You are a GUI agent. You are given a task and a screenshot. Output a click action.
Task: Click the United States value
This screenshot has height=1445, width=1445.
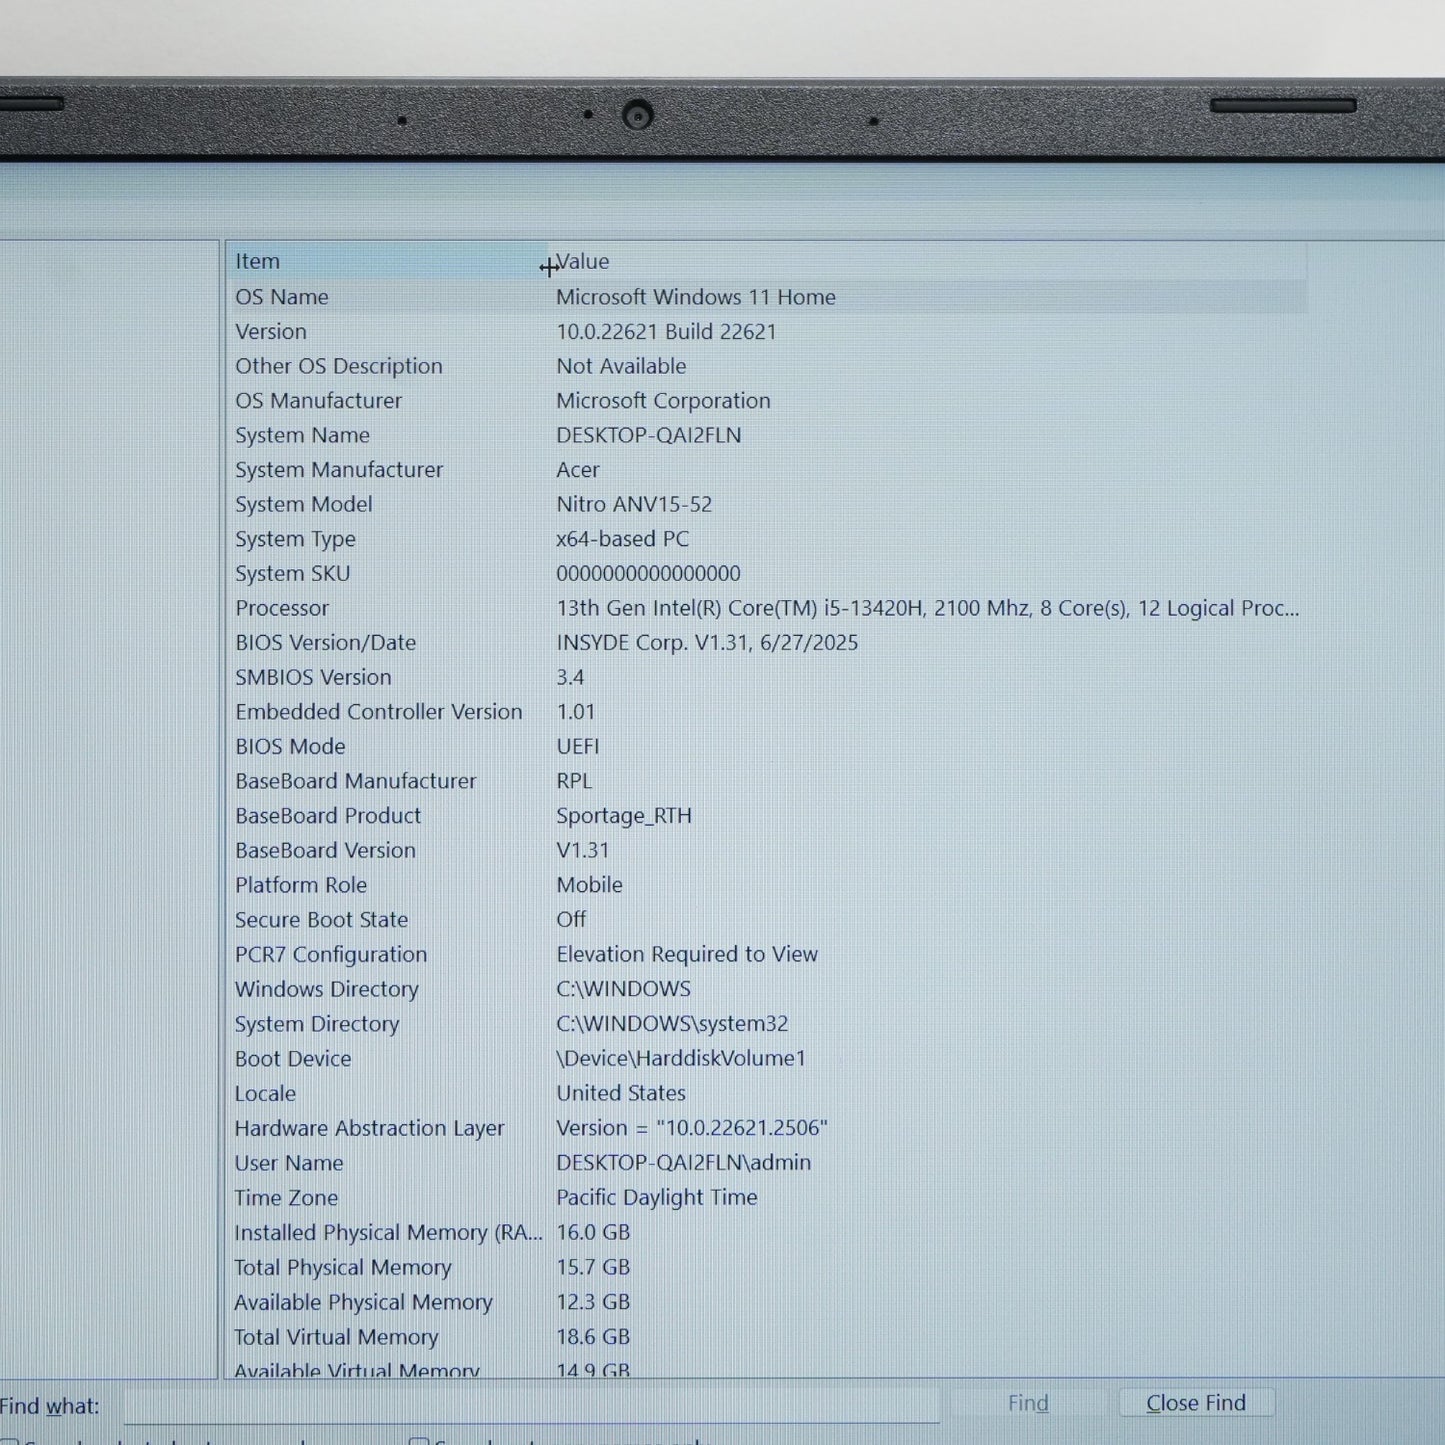point(621,1094)
